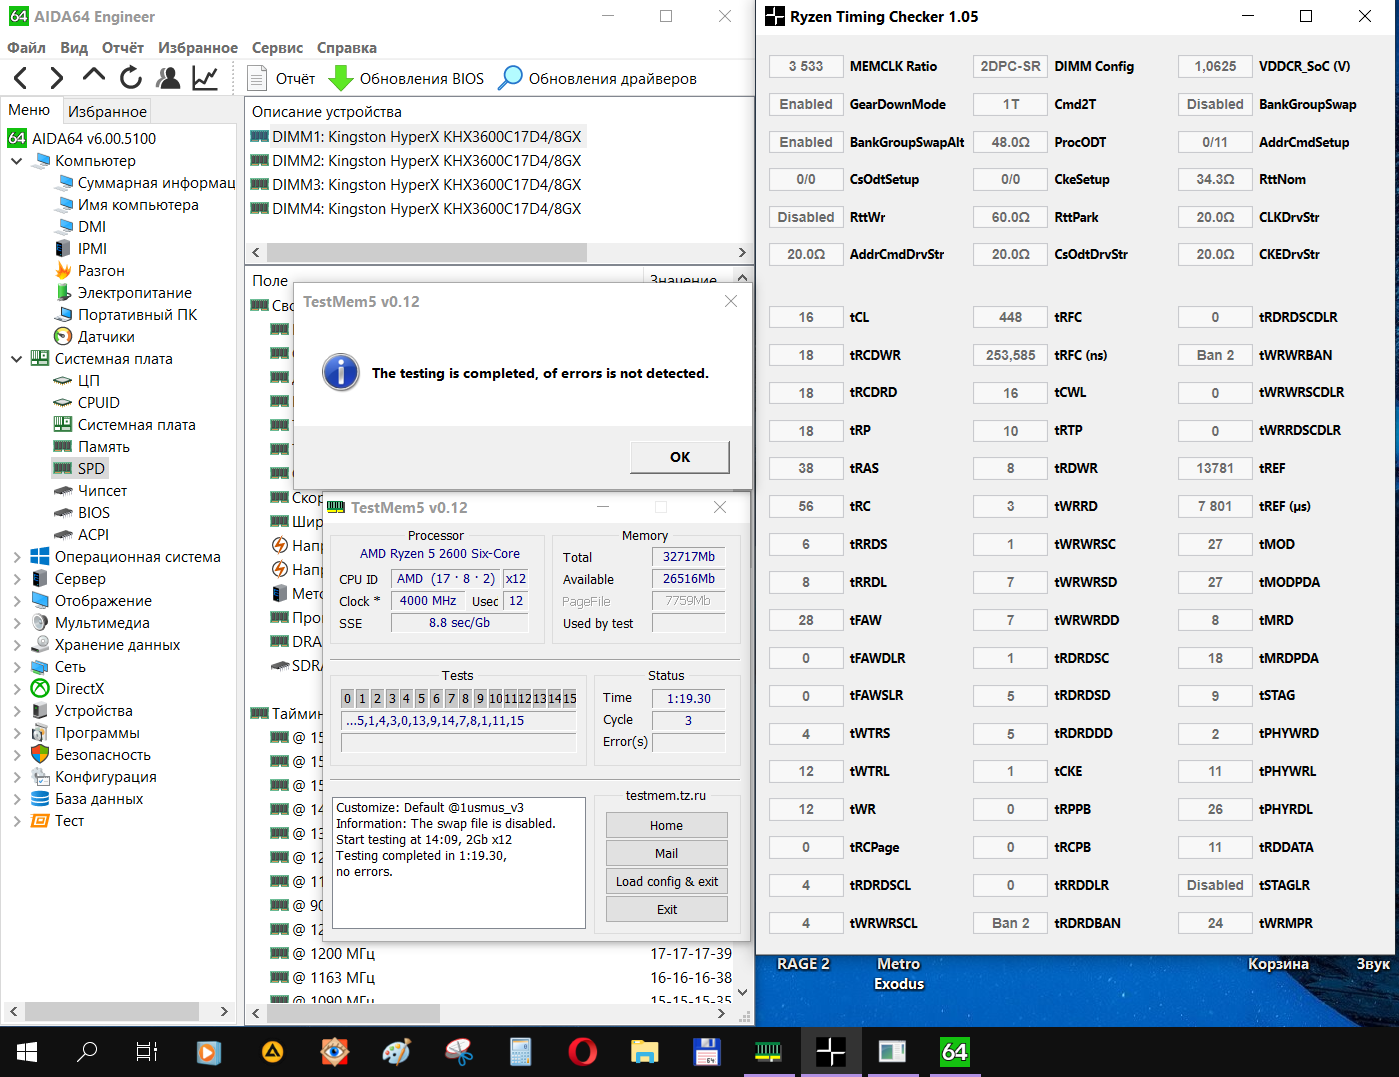Click the DMI item icon
This screenshot has width=1399, height=1077.
(x=63, y=227)
